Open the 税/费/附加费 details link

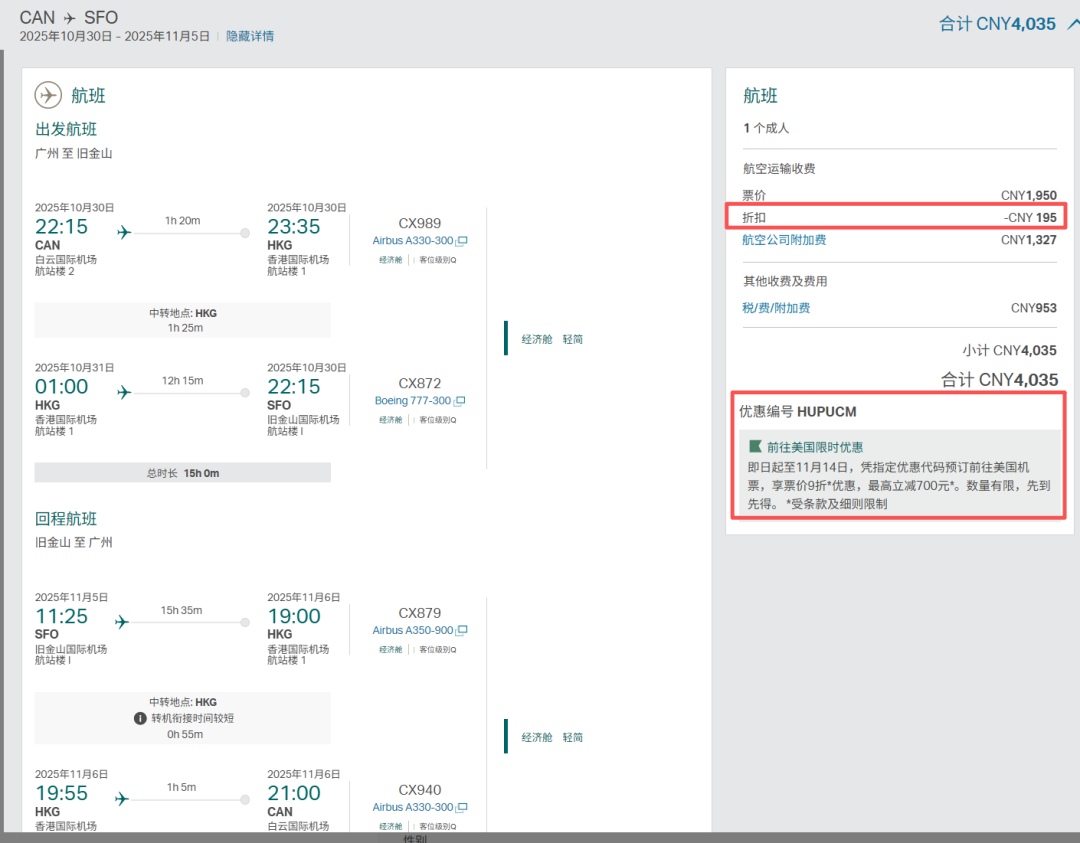pos(776,308)
